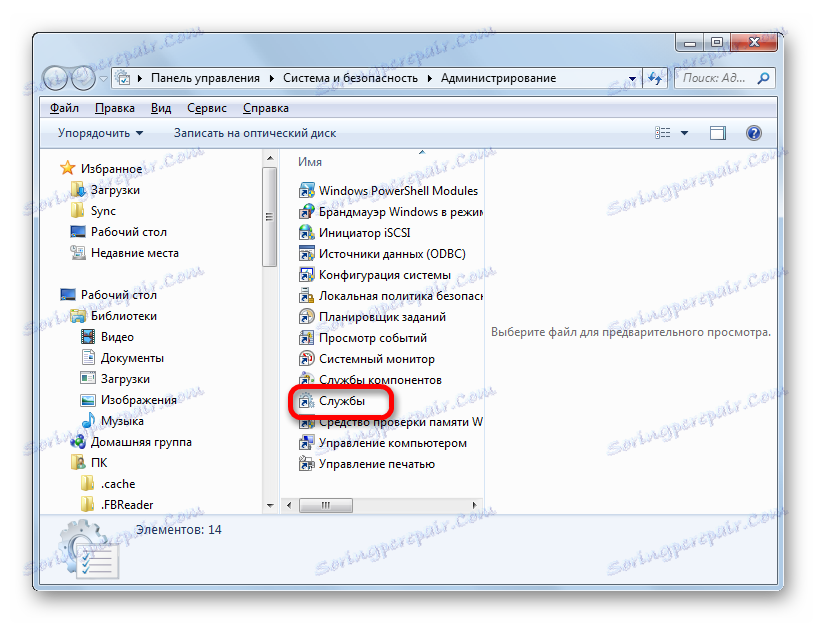Click the Документы library icon
The width and height of the screenshot is (817, 624).
point(88,357)
